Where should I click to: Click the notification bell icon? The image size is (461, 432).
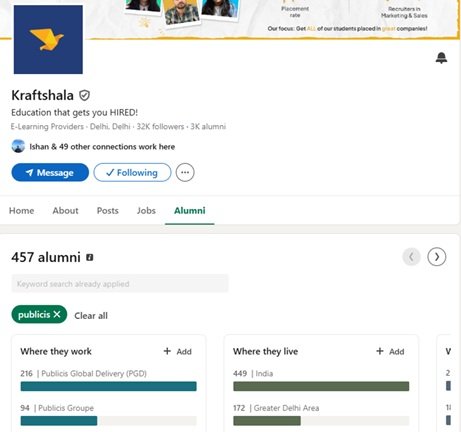click(x=441, y=58)
